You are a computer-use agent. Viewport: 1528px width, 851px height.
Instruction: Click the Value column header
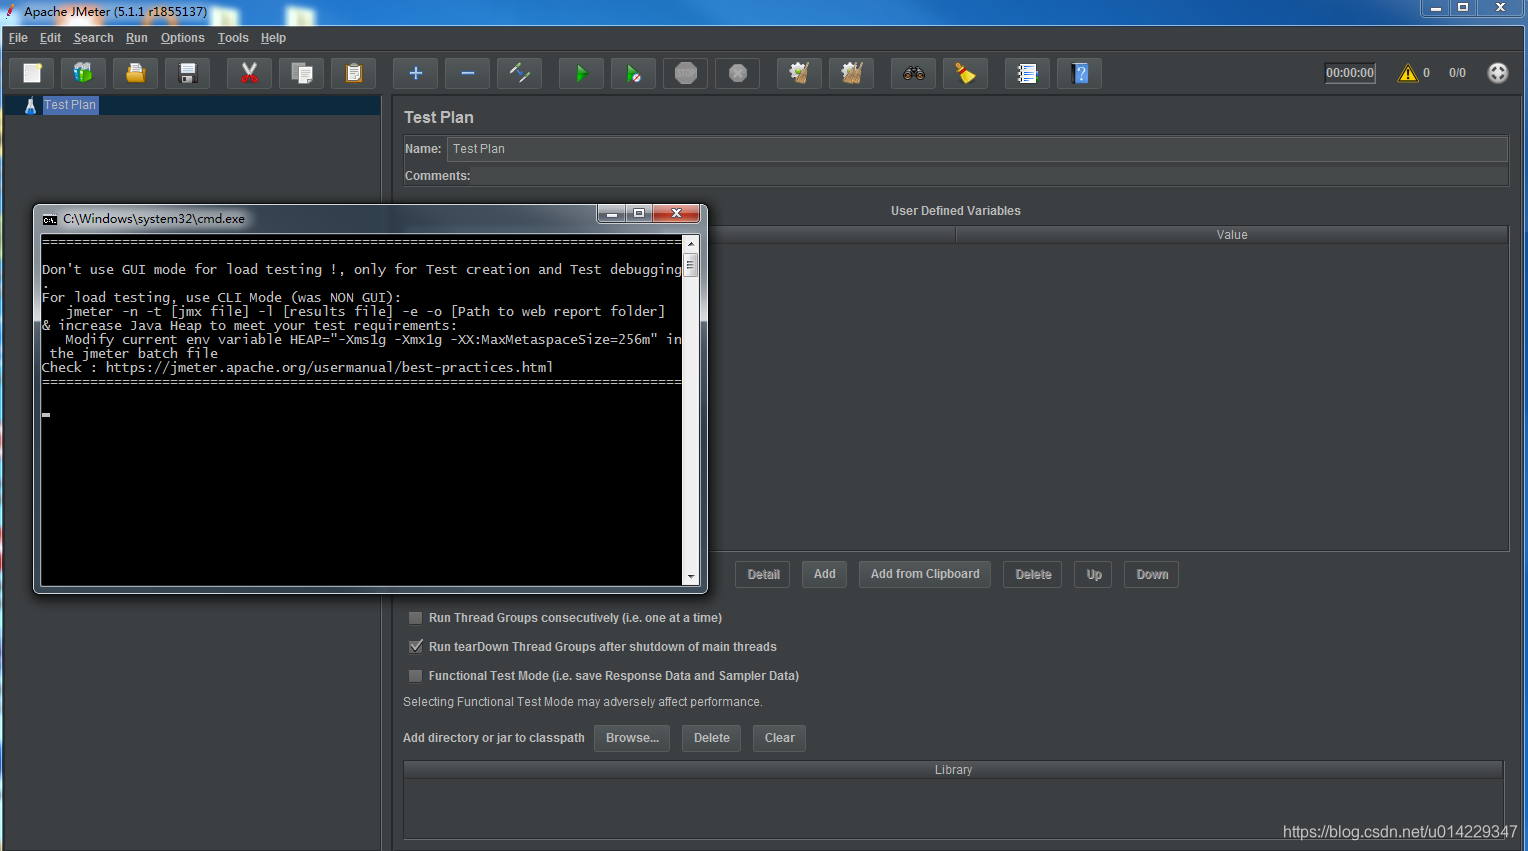[1232, 235]
